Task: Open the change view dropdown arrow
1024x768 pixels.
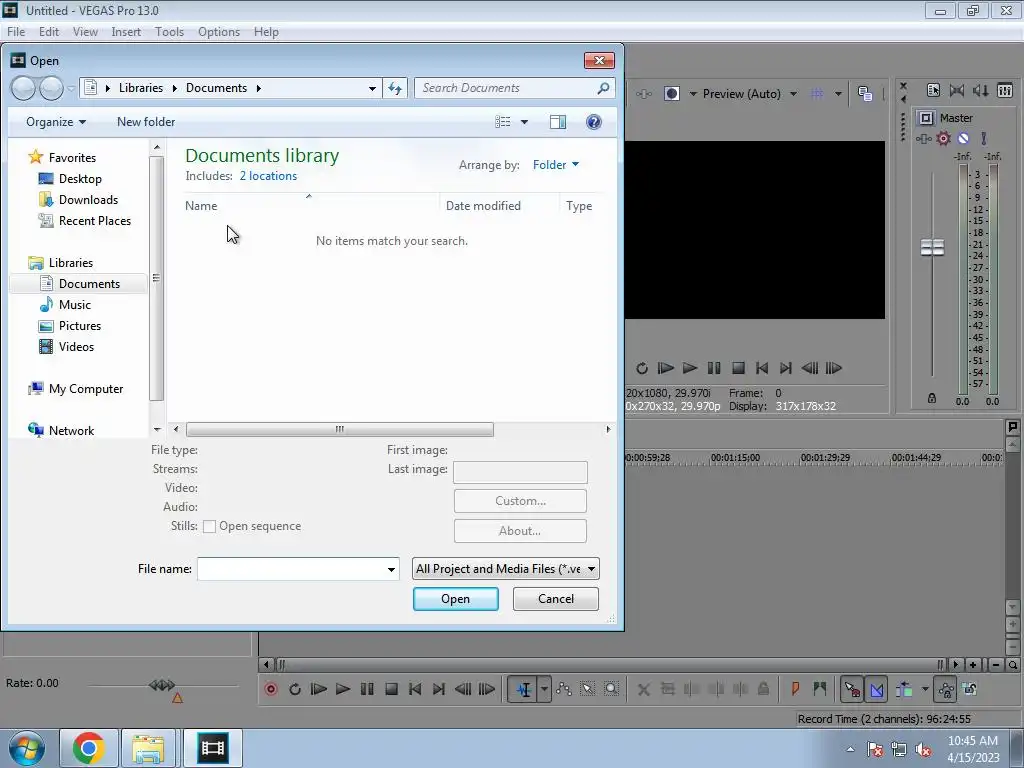Action: 524,122
